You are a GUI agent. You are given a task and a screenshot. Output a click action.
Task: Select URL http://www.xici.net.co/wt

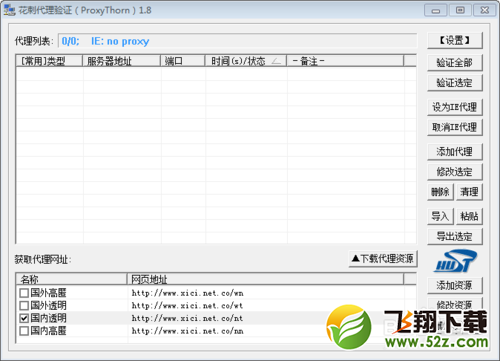coord(187,306)
